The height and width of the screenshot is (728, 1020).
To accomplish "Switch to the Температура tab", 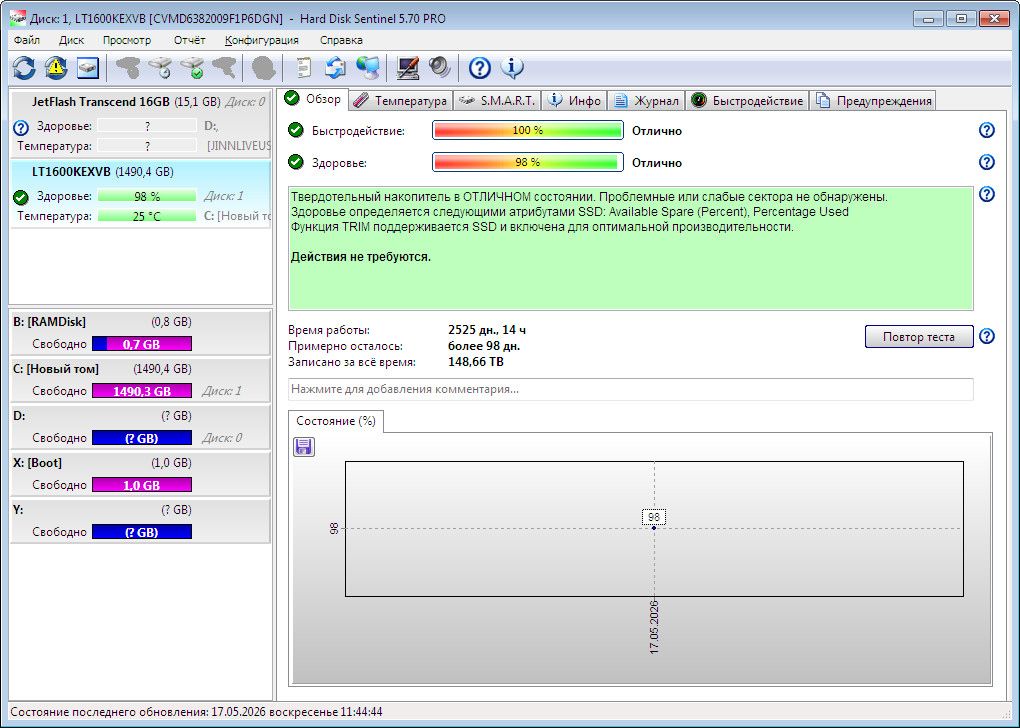I will 401,101.
